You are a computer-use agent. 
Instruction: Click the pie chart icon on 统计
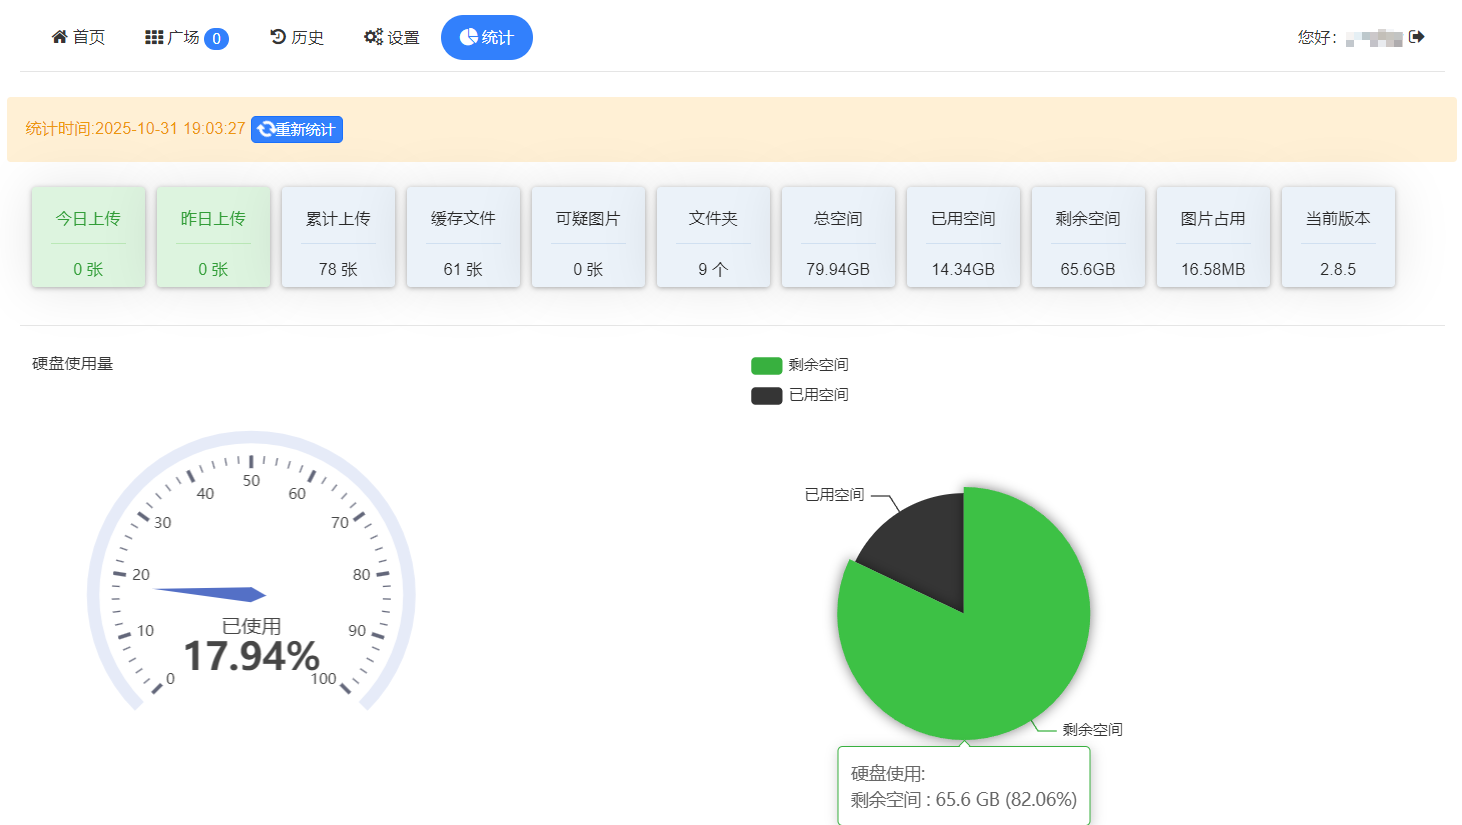pyautogui.click(x=467, y=36)
